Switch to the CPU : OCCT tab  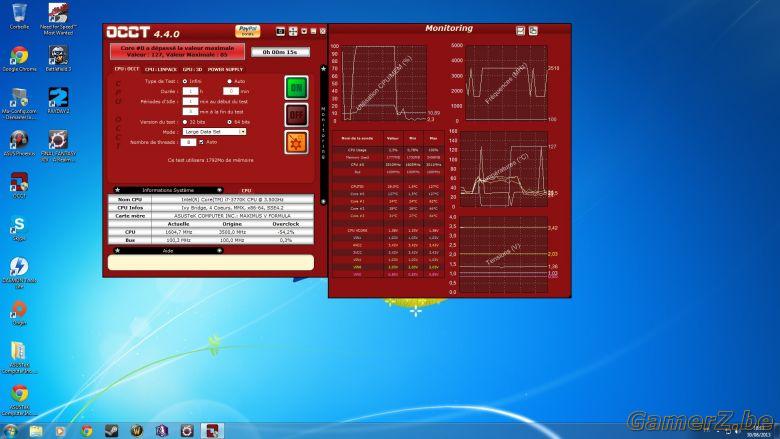click(126, 69)
